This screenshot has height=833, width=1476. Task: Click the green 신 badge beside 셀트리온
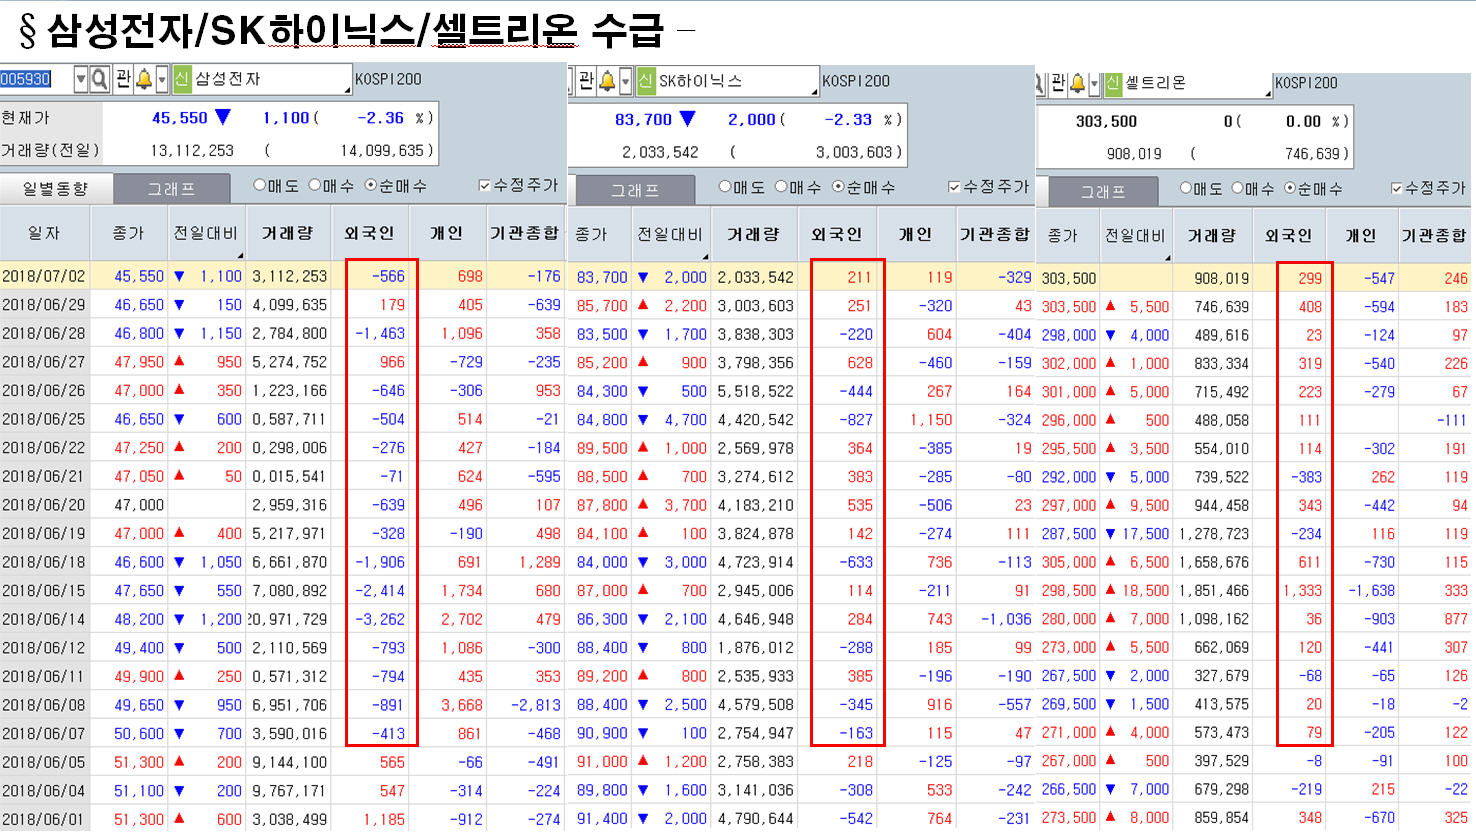click(x=1113, y=83)
